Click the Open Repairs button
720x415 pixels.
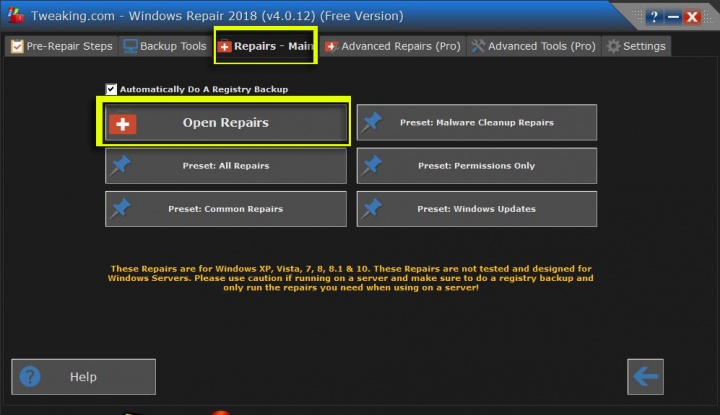tap(225, 123)
